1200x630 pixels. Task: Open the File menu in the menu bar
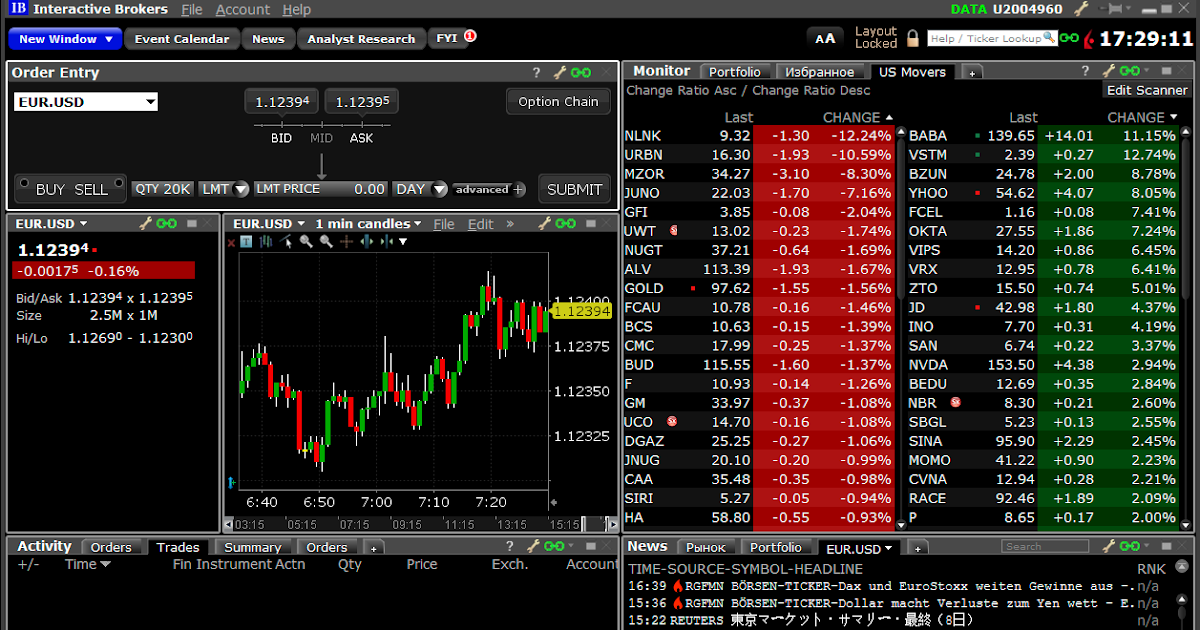pyautogui.click(x=192, y=10)
